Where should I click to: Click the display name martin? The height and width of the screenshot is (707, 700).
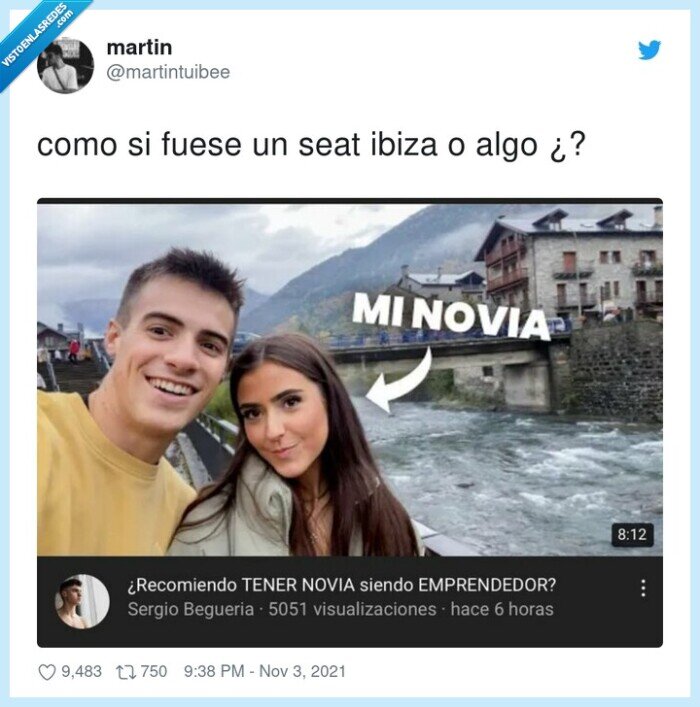point(139,47)
